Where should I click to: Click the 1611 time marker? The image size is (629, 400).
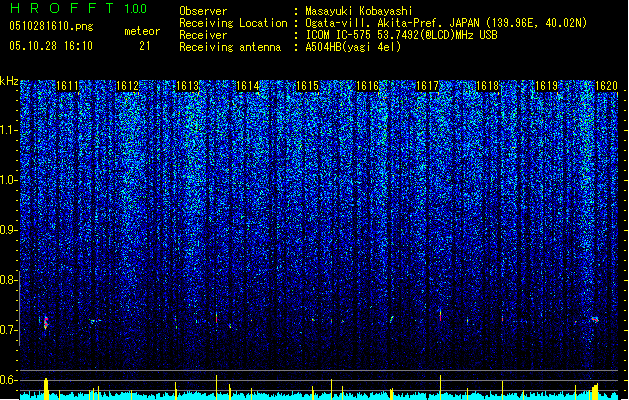(67, 86)
